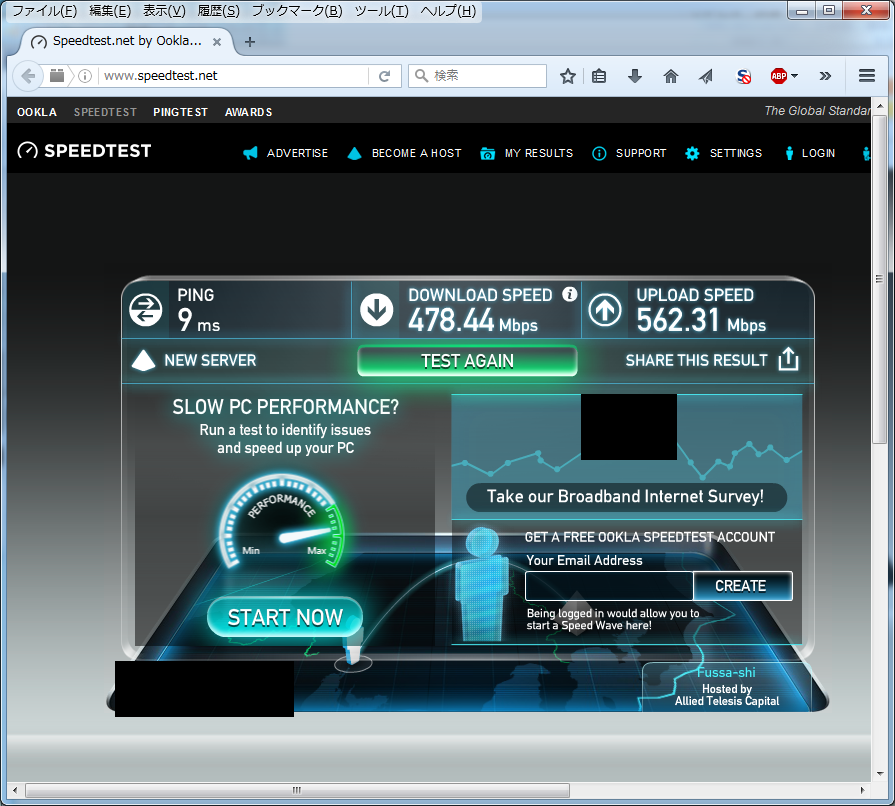Open the ファイル(F) menu

pos(45,11)
